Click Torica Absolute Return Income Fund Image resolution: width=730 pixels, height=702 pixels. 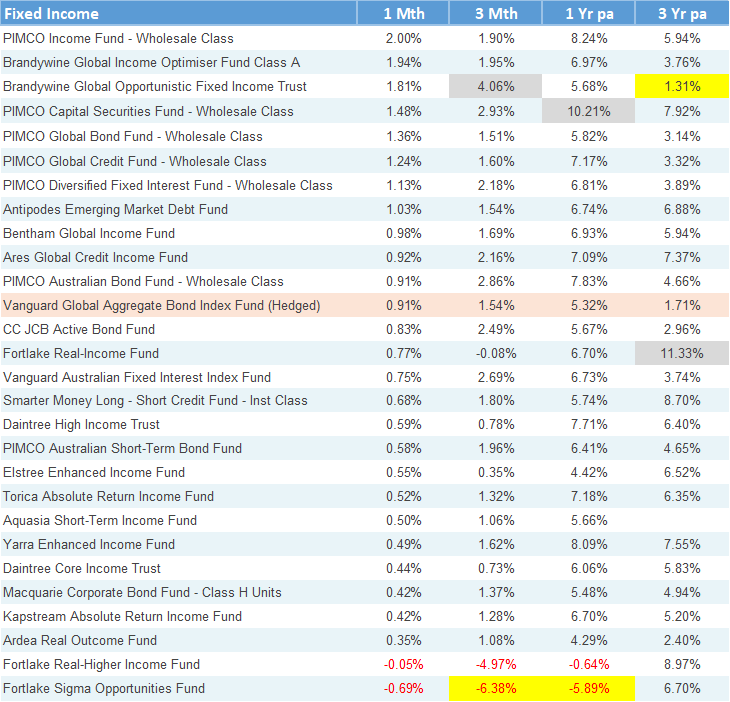pos(108,496)
